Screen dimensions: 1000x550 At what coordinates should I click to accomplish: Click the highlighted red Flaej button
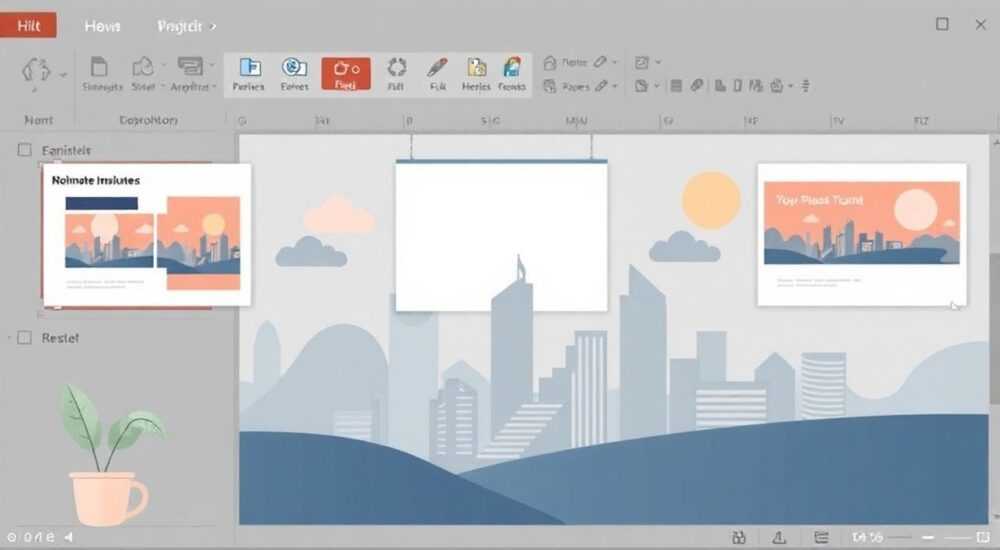[346, 73]
